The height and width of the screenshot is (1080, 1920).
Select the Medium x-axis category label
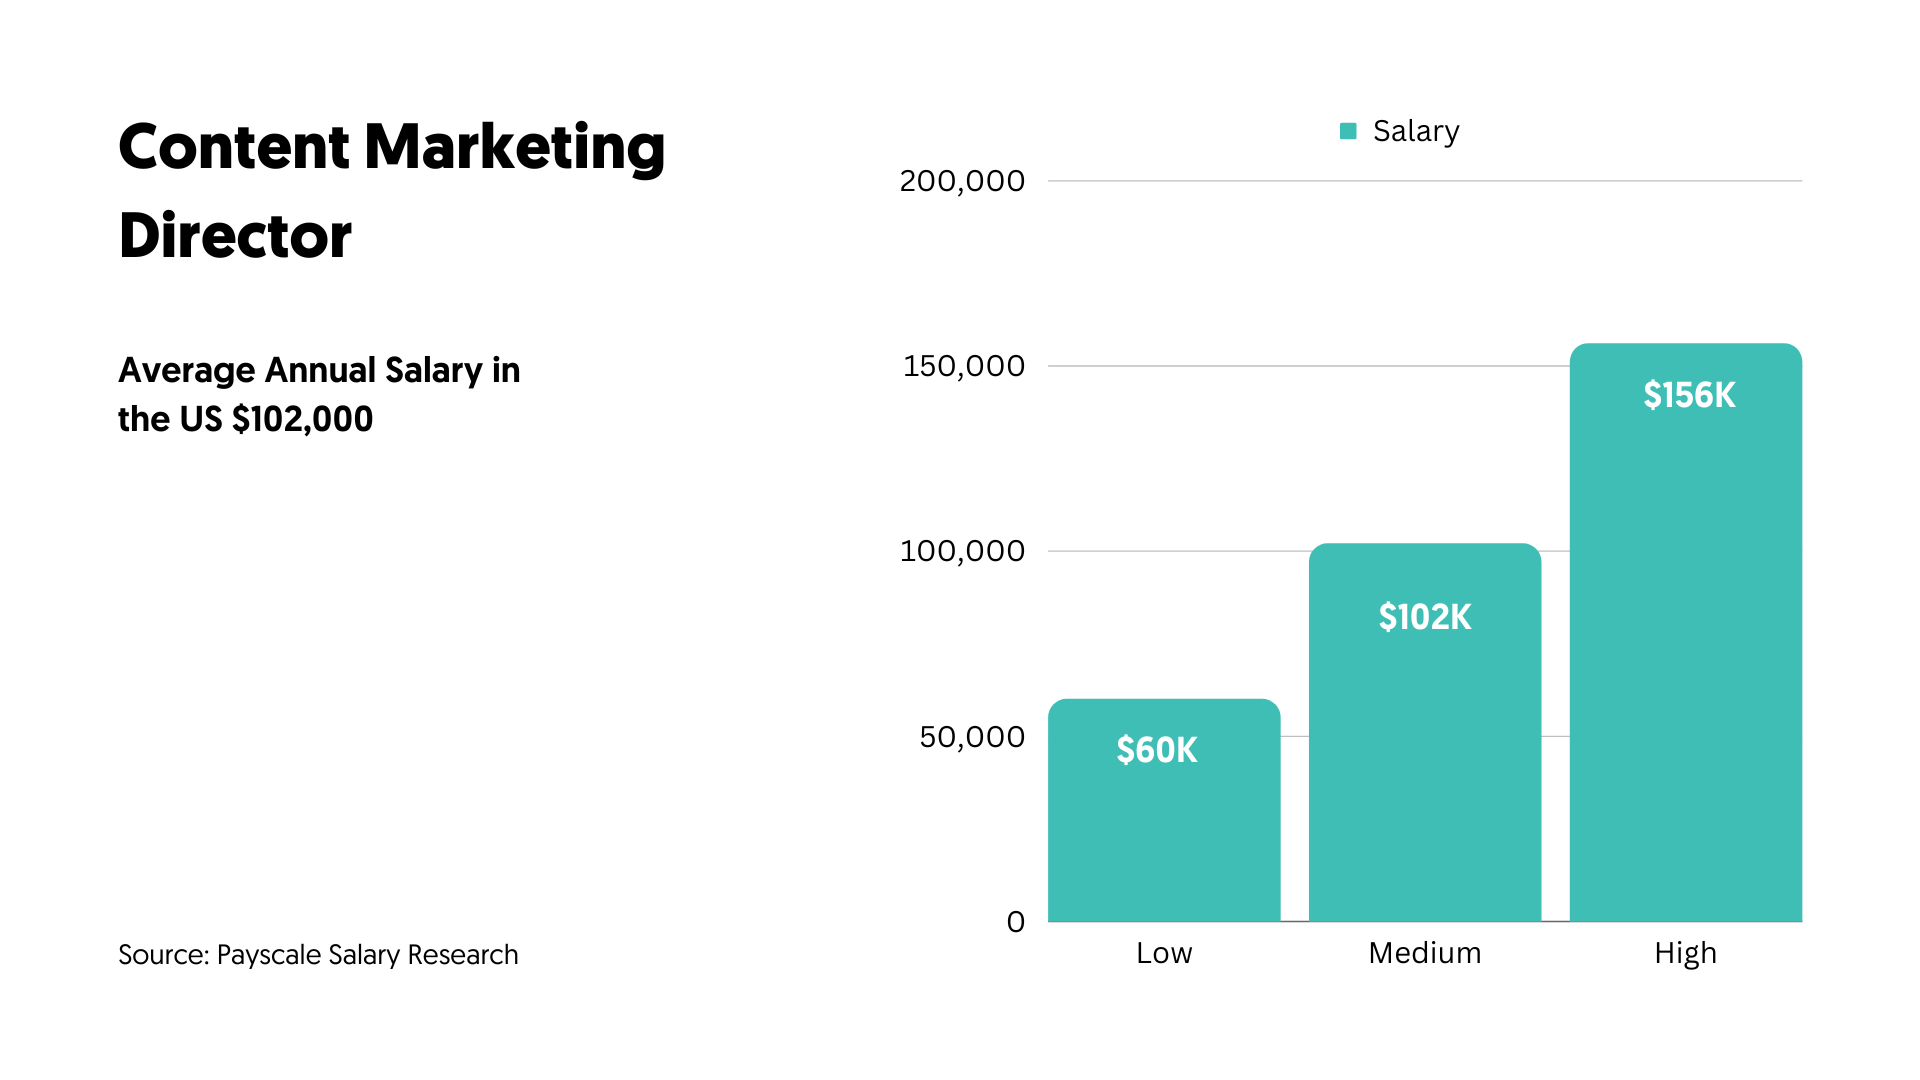[x=1425, y=953]
